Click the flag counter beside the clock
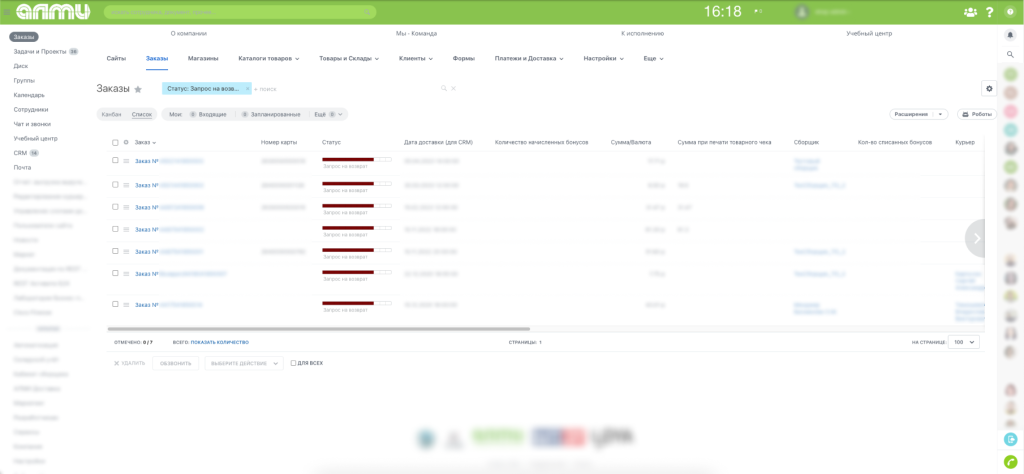 click(x=758, y=12)
